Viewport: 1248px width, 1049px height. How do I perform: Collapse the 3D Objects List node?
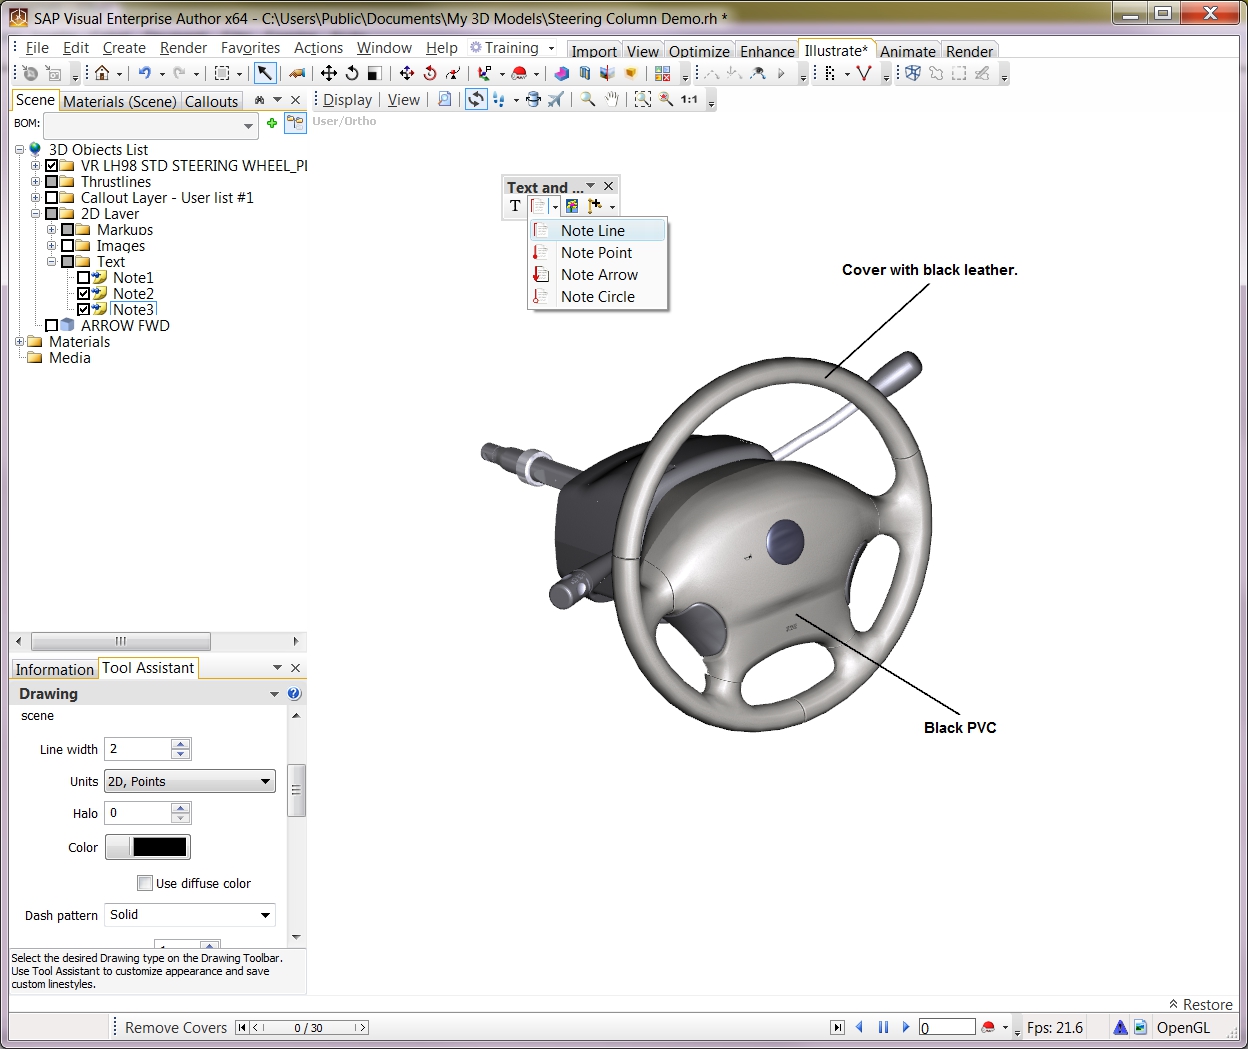[x=19, y=150]
